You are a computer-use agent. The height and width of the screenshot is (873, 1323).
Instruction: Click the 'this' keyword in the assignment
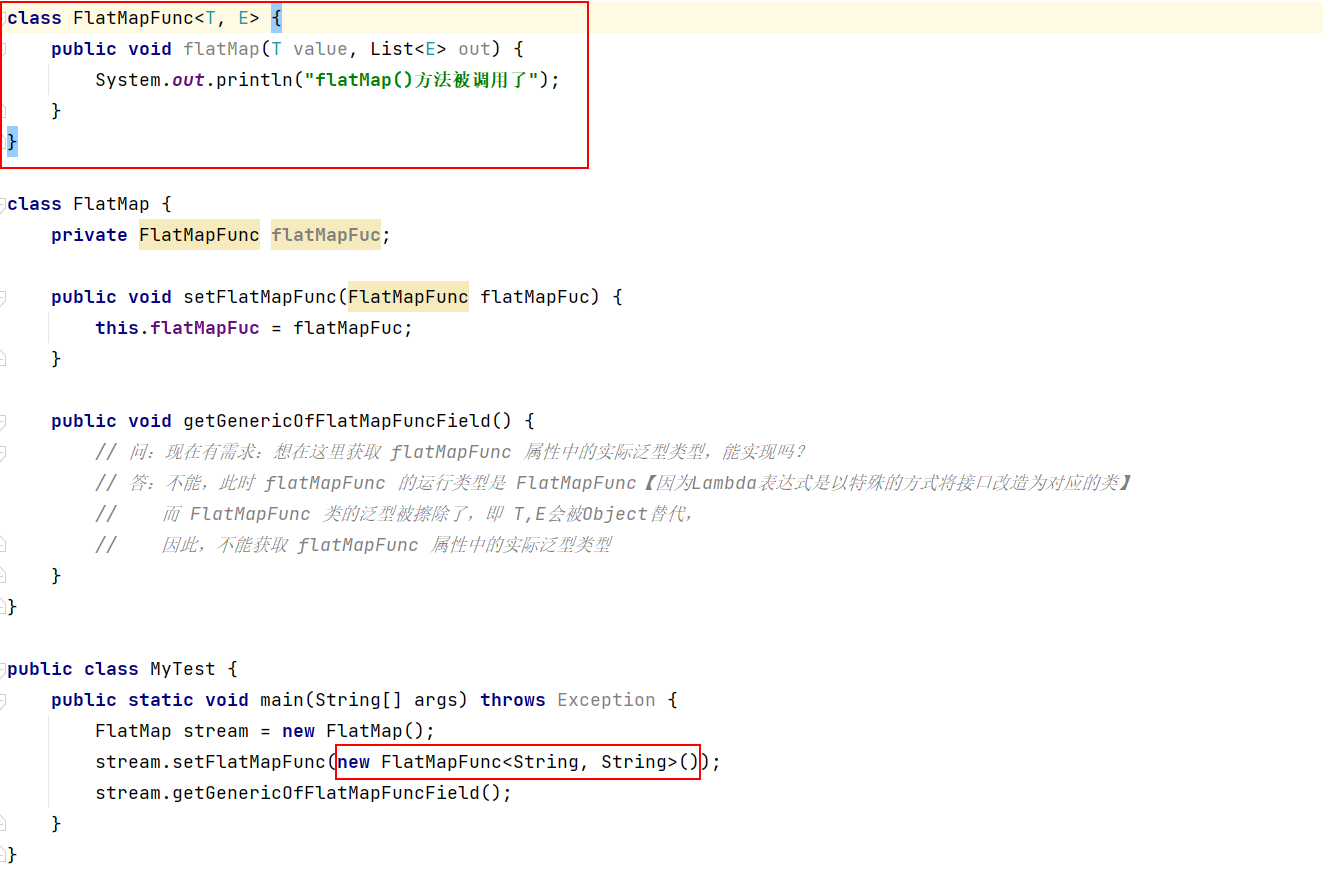pyautogui.click(x=117, y=328)
